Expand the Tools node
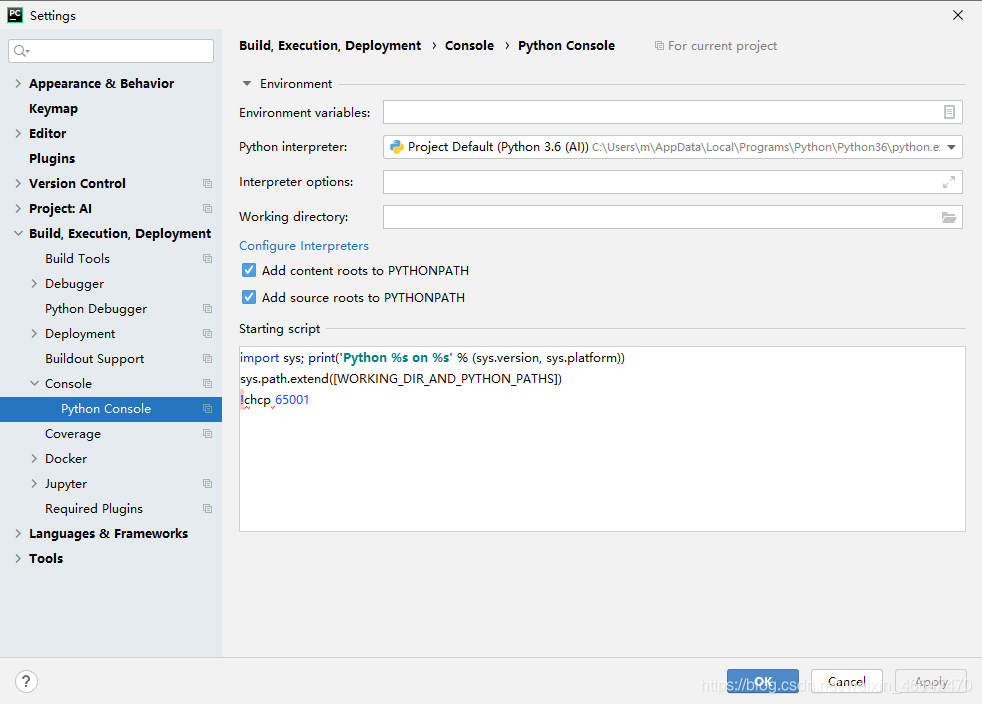 (x=18, y=559)
